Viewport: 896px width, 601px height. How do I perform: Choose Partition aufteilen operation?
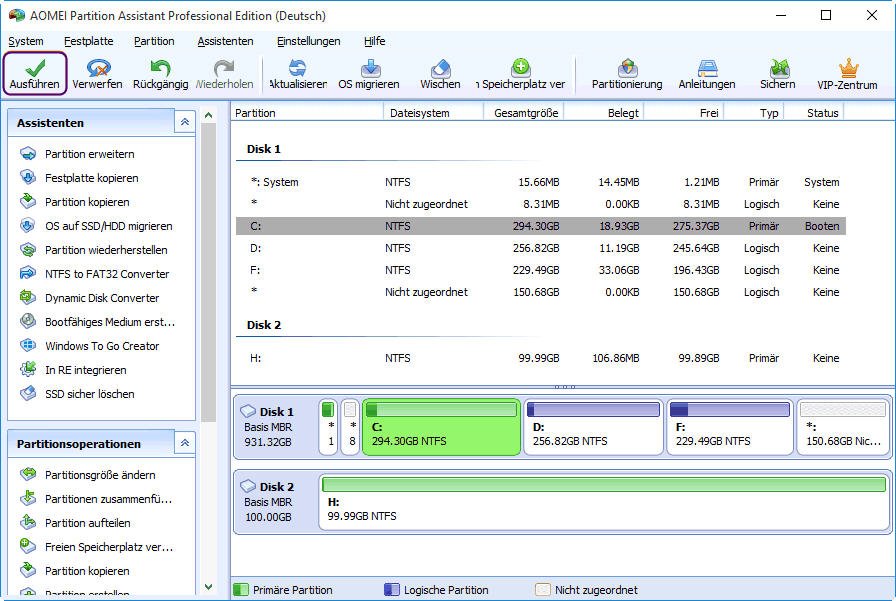[x=75, y=523]
